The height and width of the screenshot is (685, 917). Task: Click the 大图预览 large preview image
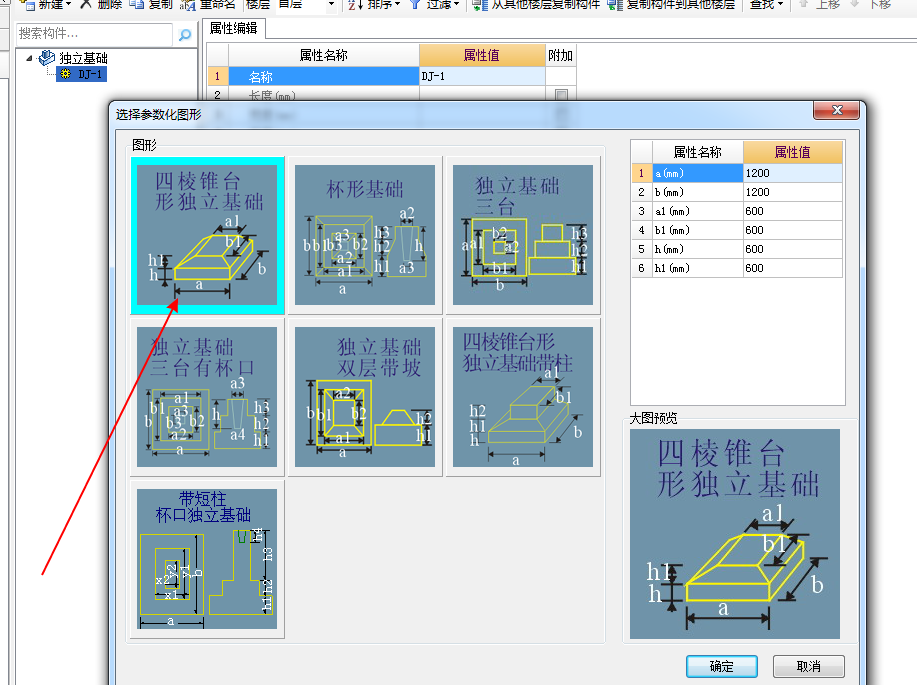(735, 534)
